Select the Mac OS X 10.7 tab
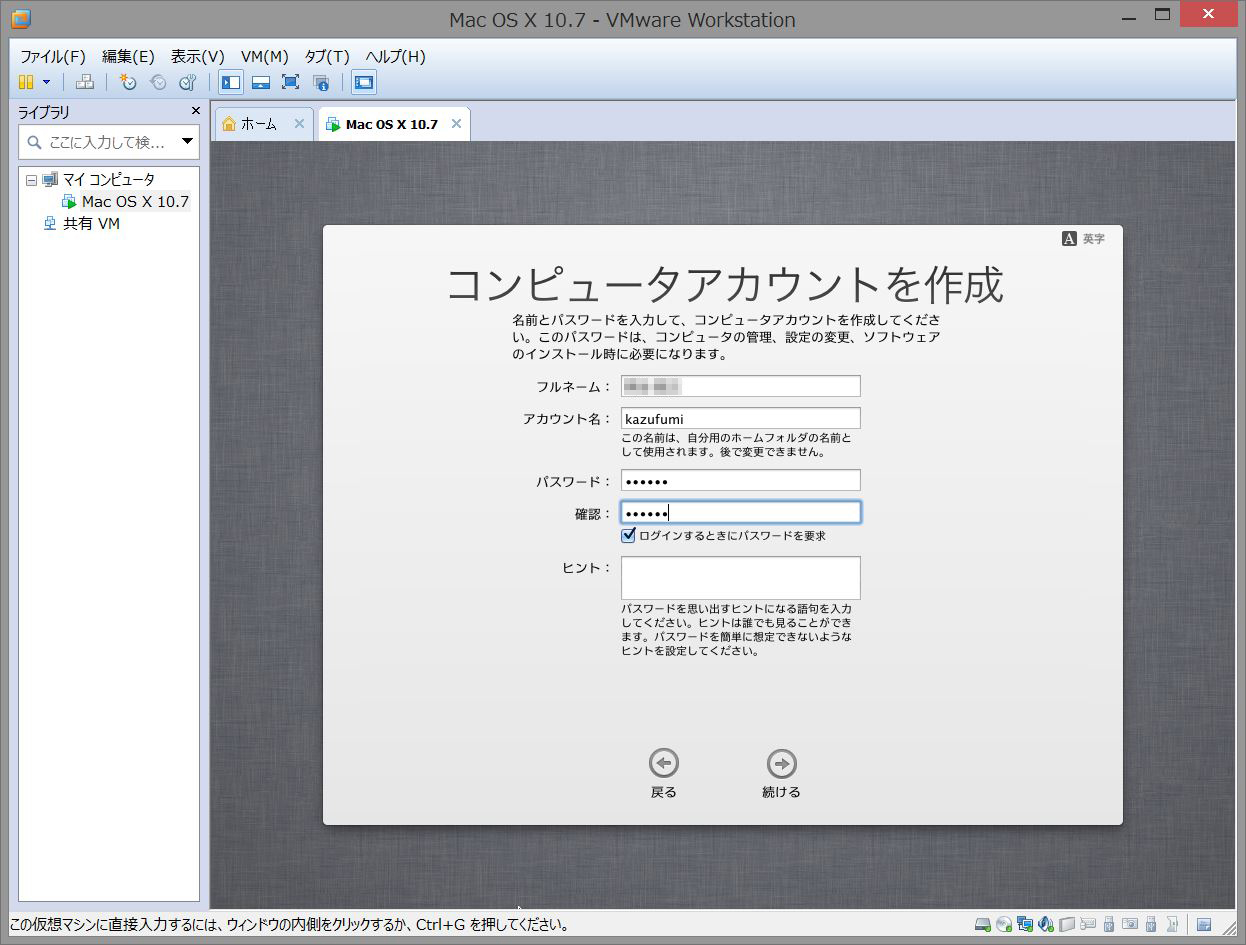The height and width of the screenshot is (945, 1246). pos(394,124)
